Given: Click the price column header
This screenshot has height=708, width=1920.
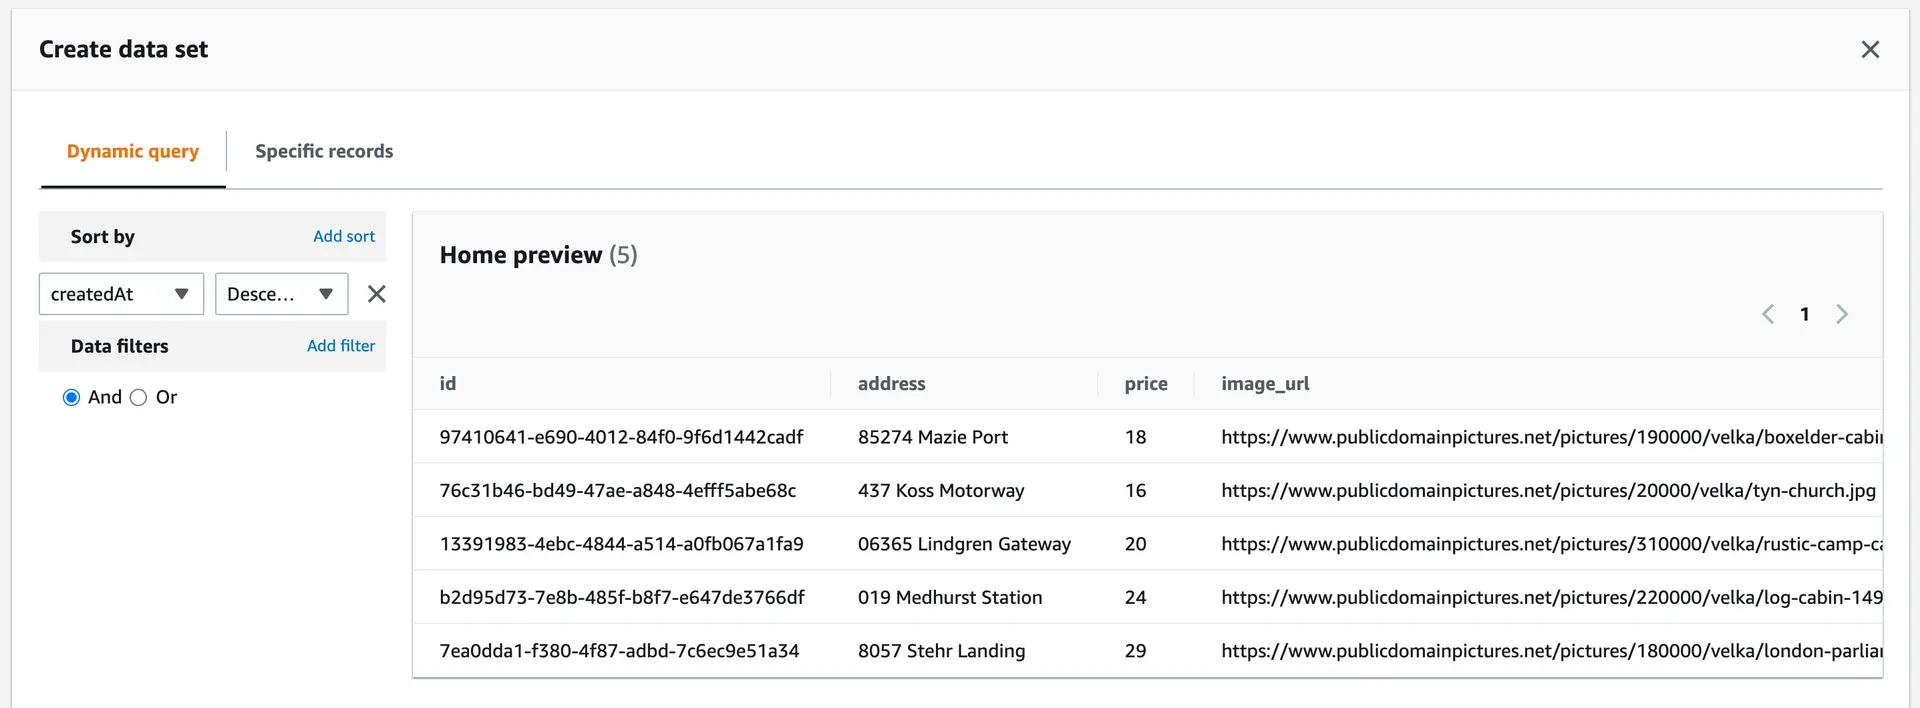Looking at the screenshot, I should (1146, 384).
